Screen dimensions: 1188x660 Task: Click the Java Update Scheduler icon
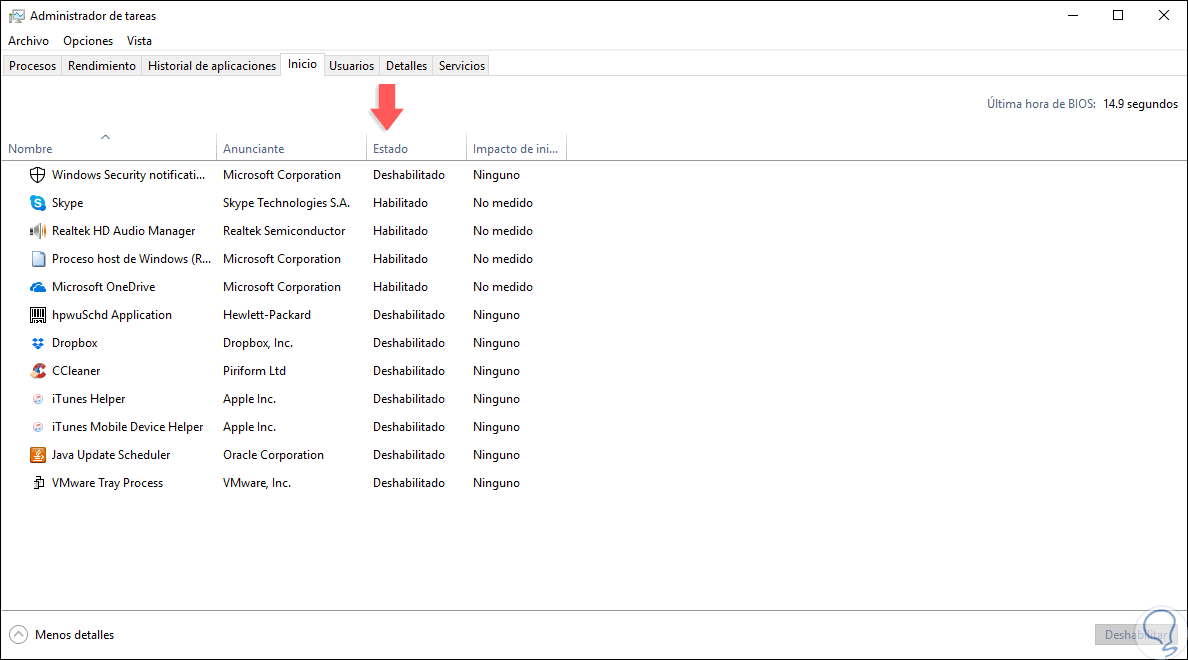[x=37, y=455]
